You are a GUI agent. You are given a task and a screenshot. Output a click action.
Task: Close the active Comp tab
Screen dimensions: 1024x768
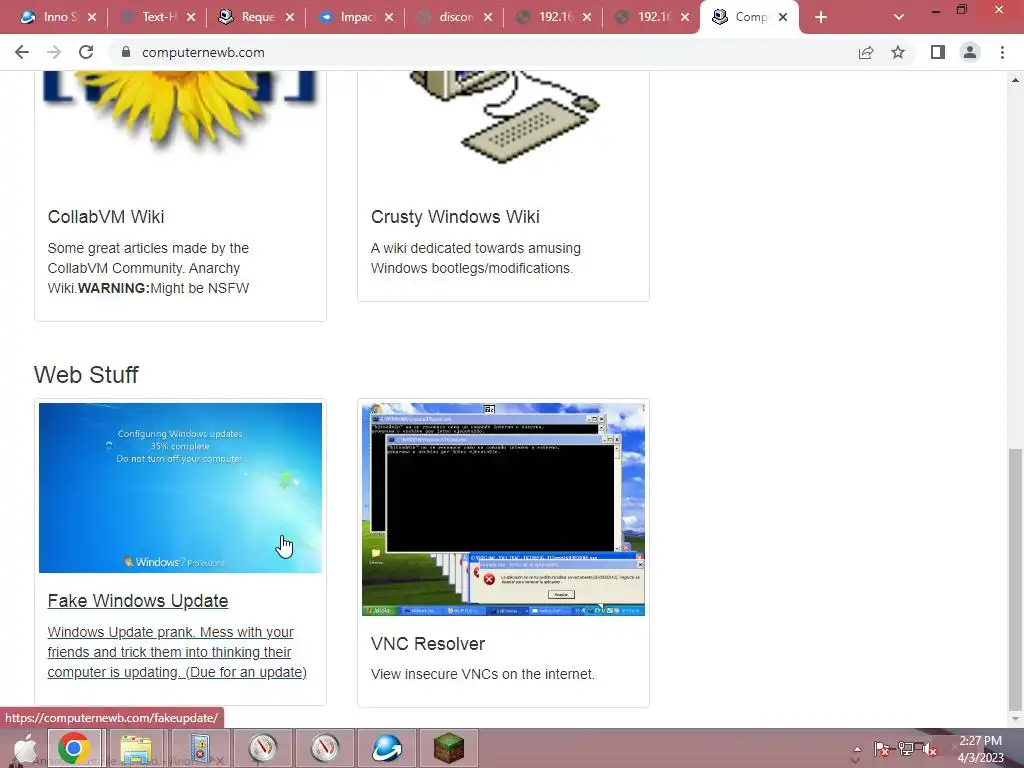(x=783, y=18)
